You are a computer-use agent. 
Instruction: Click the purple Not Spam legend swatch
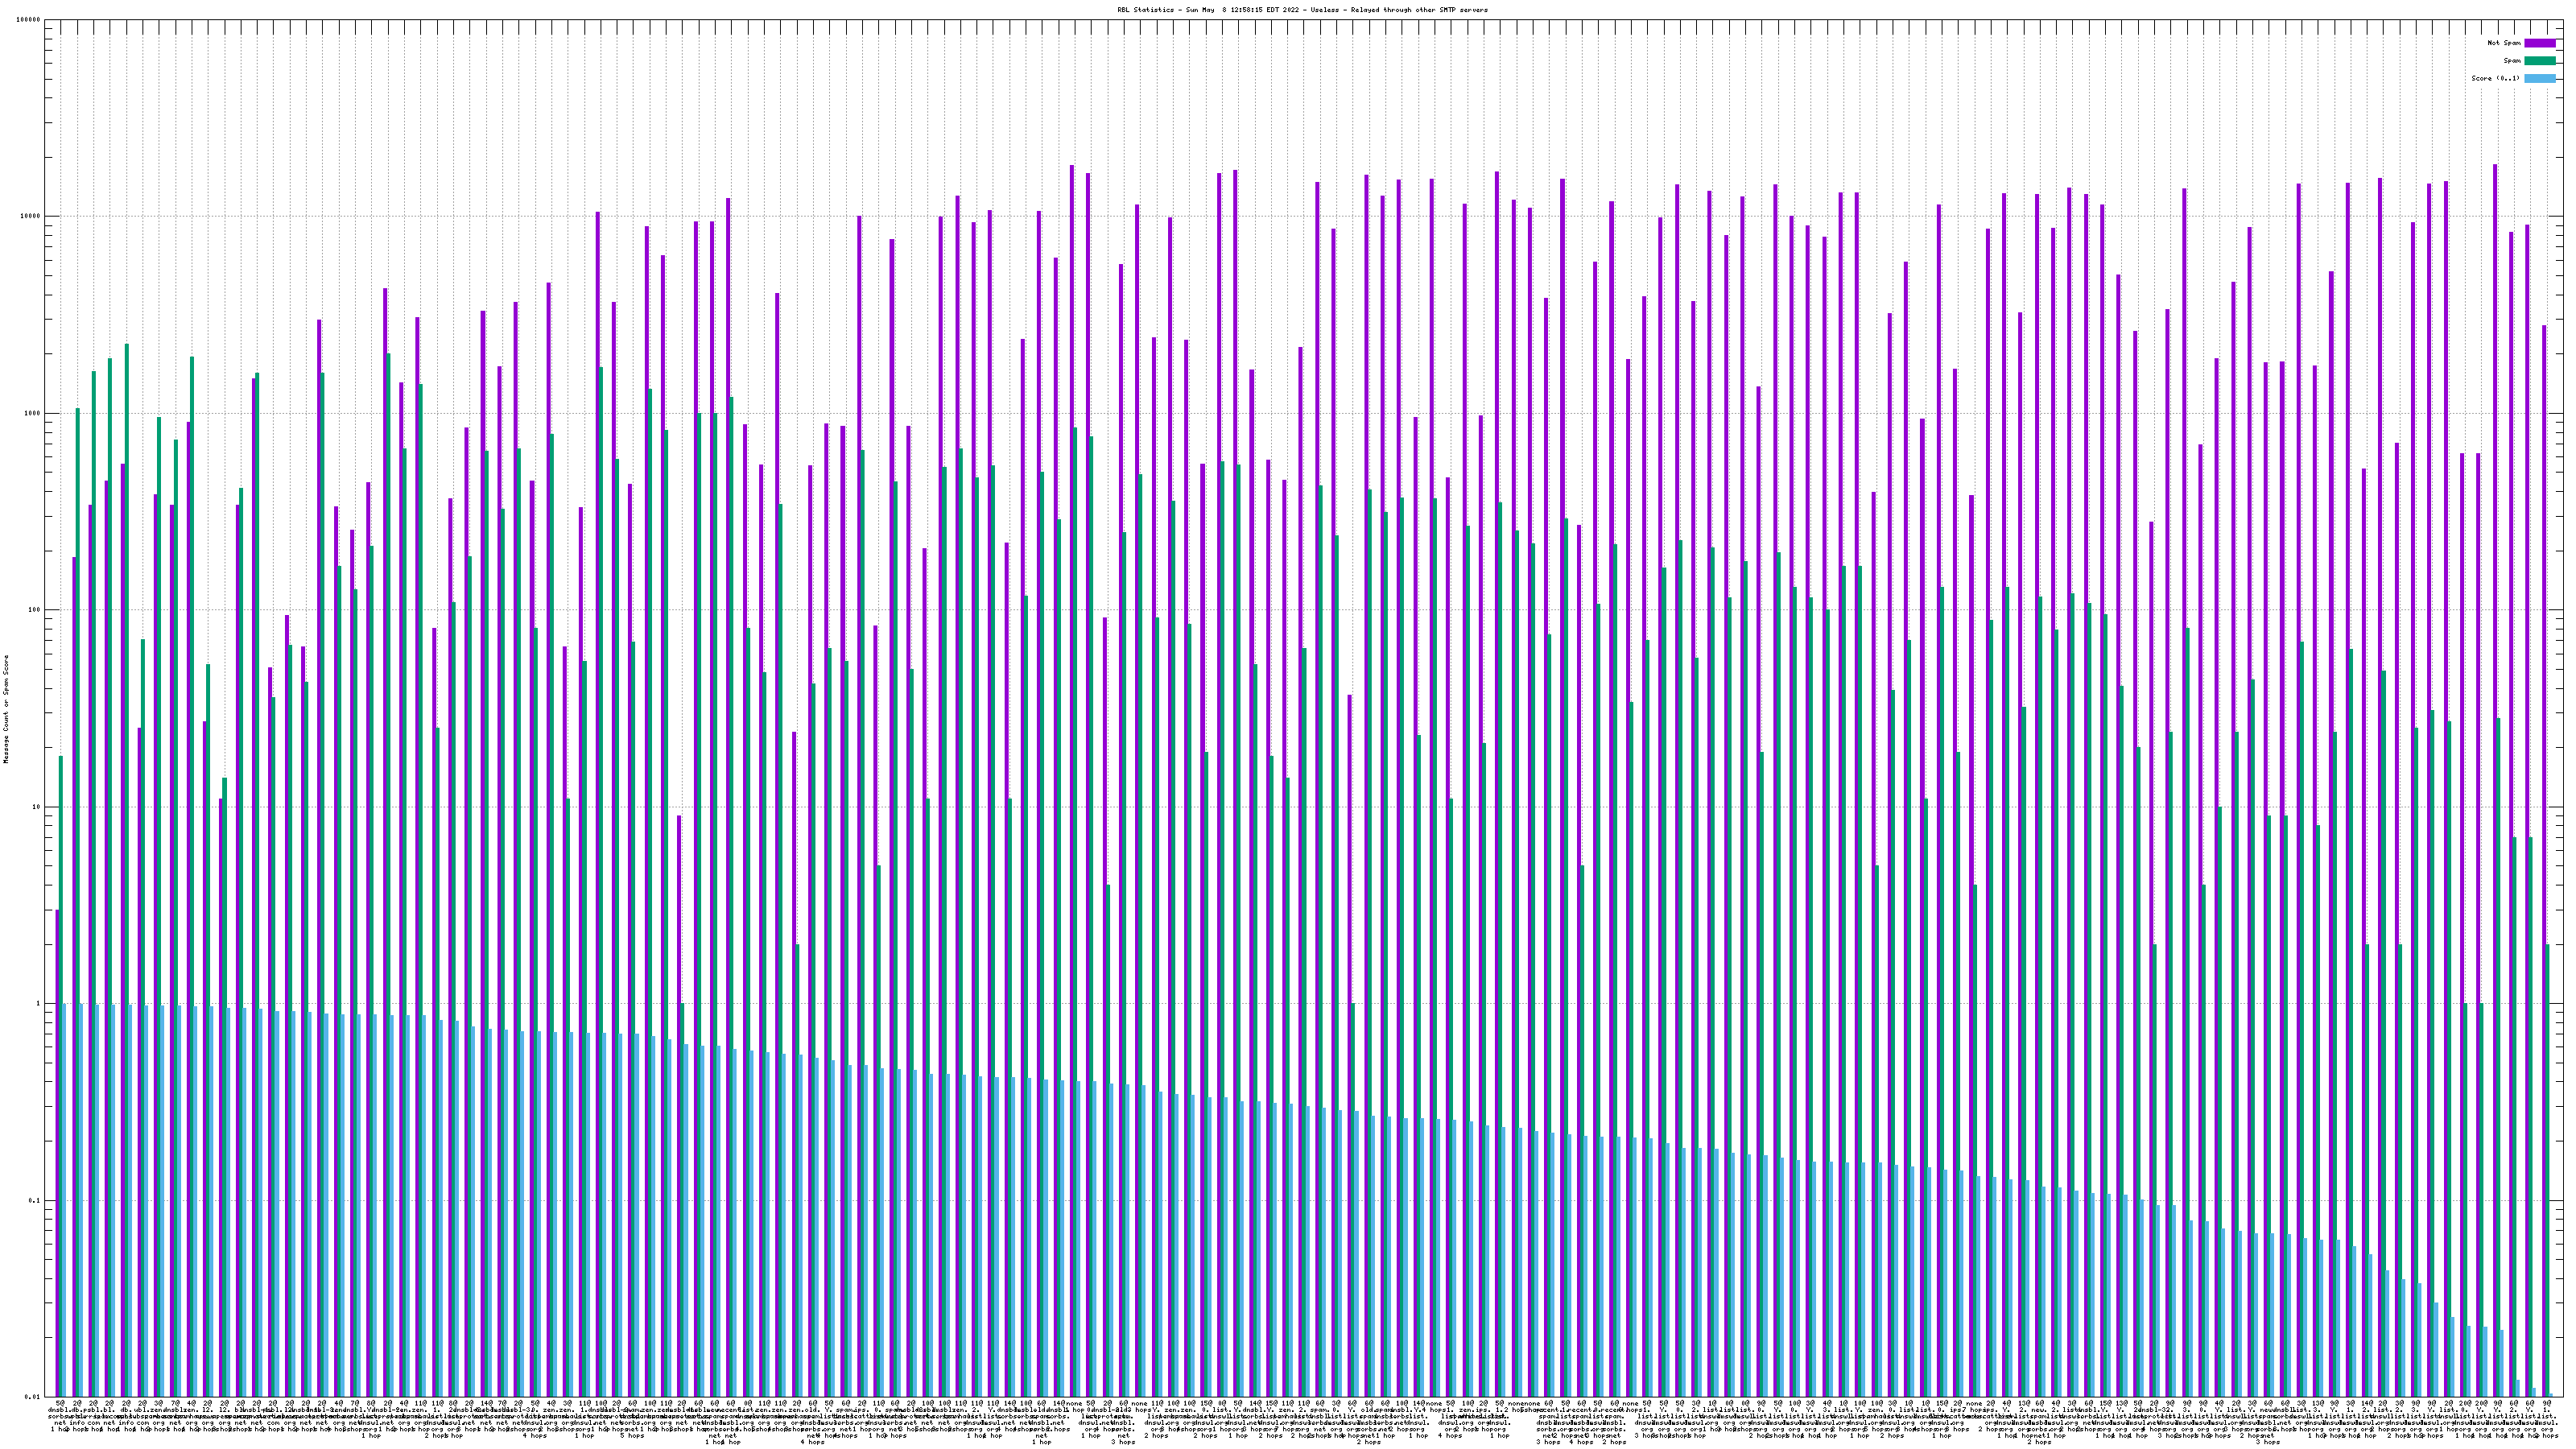point(2539,43)
